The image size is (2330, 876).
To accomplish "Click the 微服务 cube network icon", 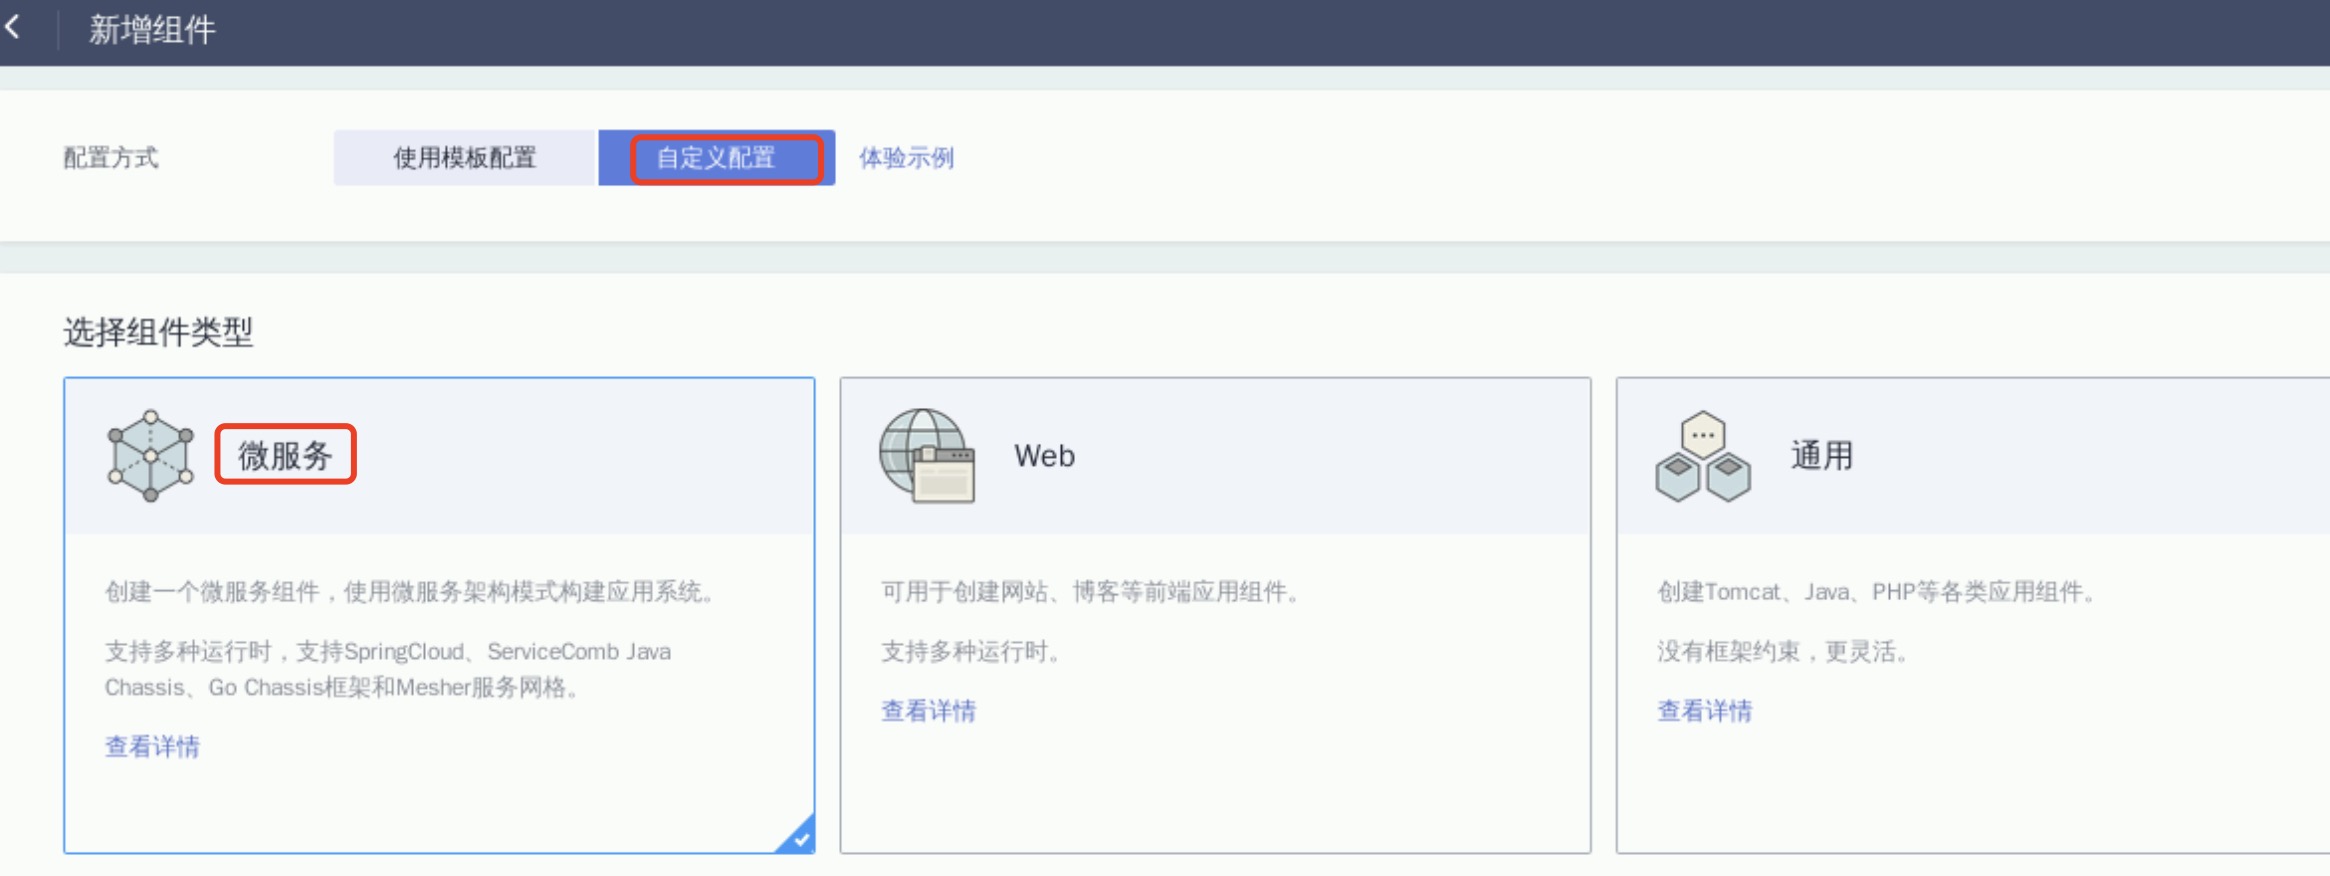I will pos(150,456).
